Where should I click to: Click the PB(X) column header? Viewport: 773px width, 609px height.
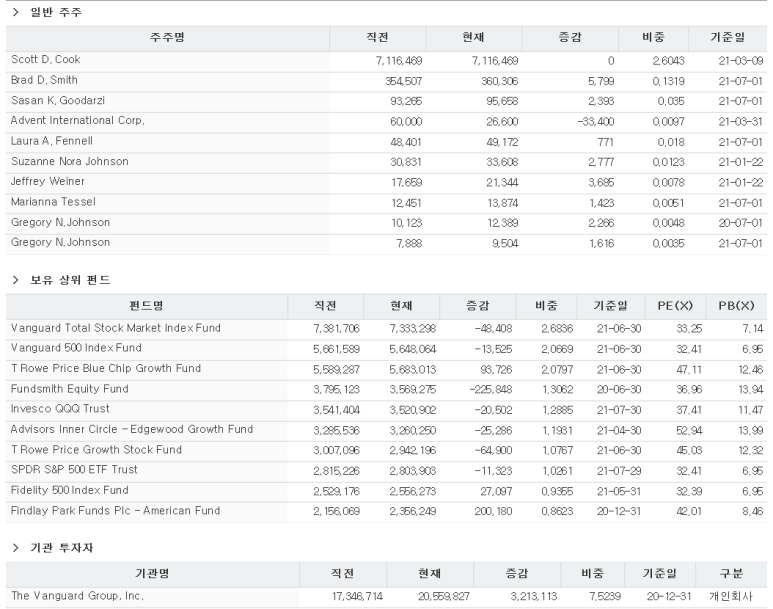[x=736, y=306]
